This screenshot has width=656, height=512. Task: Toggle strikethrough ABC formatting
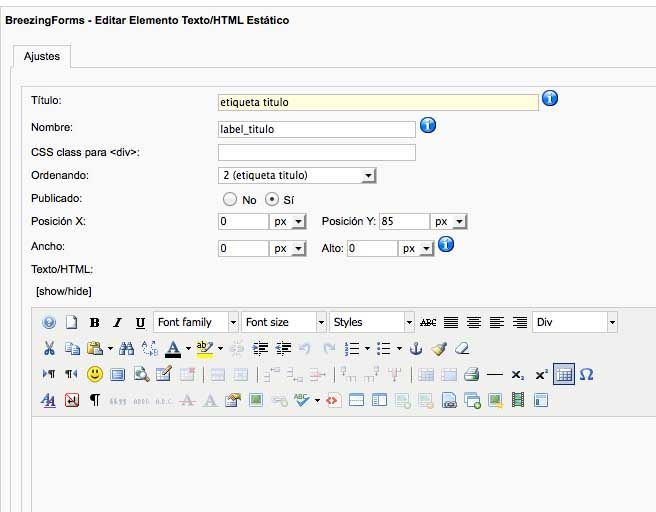pyautogui.click(x=428, y=323)
